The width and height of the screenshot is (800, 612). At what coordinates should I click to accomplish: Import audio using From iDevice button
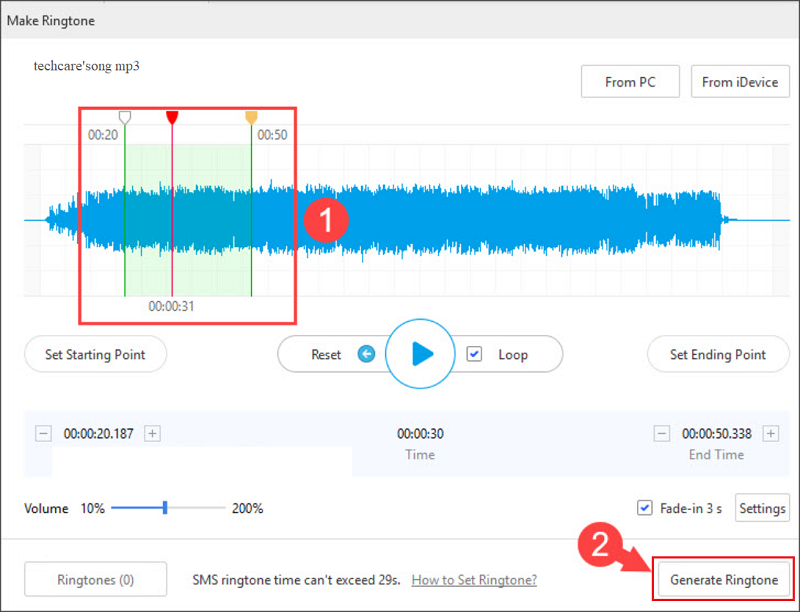pos(740,82)
